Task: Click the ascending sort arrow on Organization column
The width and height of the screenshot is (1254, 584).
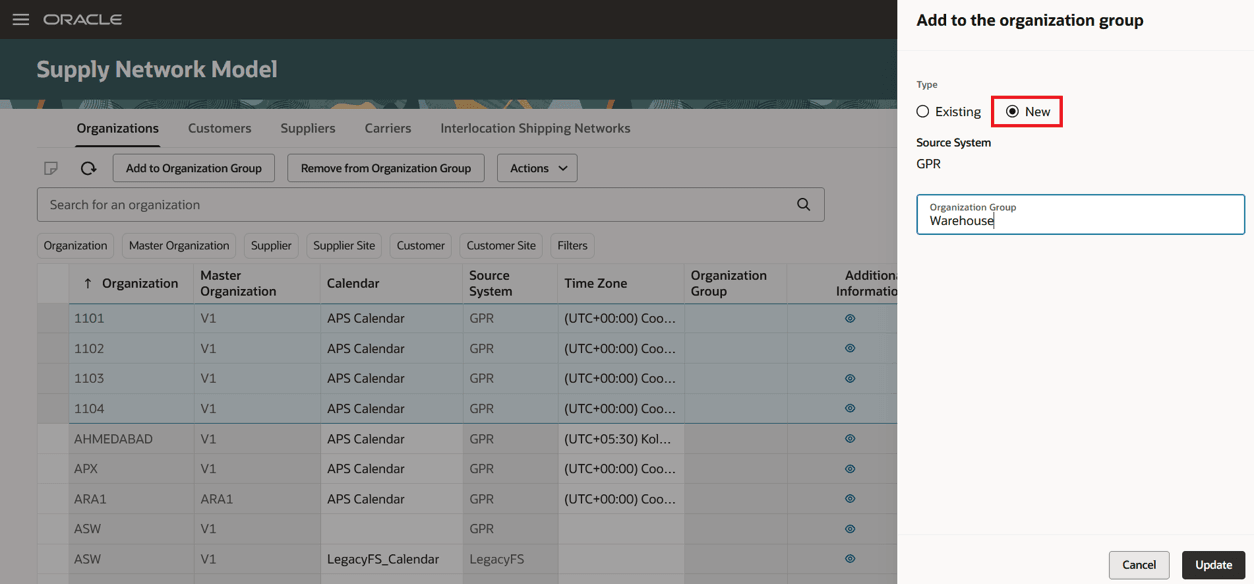Action: click(x=89, y=282)
